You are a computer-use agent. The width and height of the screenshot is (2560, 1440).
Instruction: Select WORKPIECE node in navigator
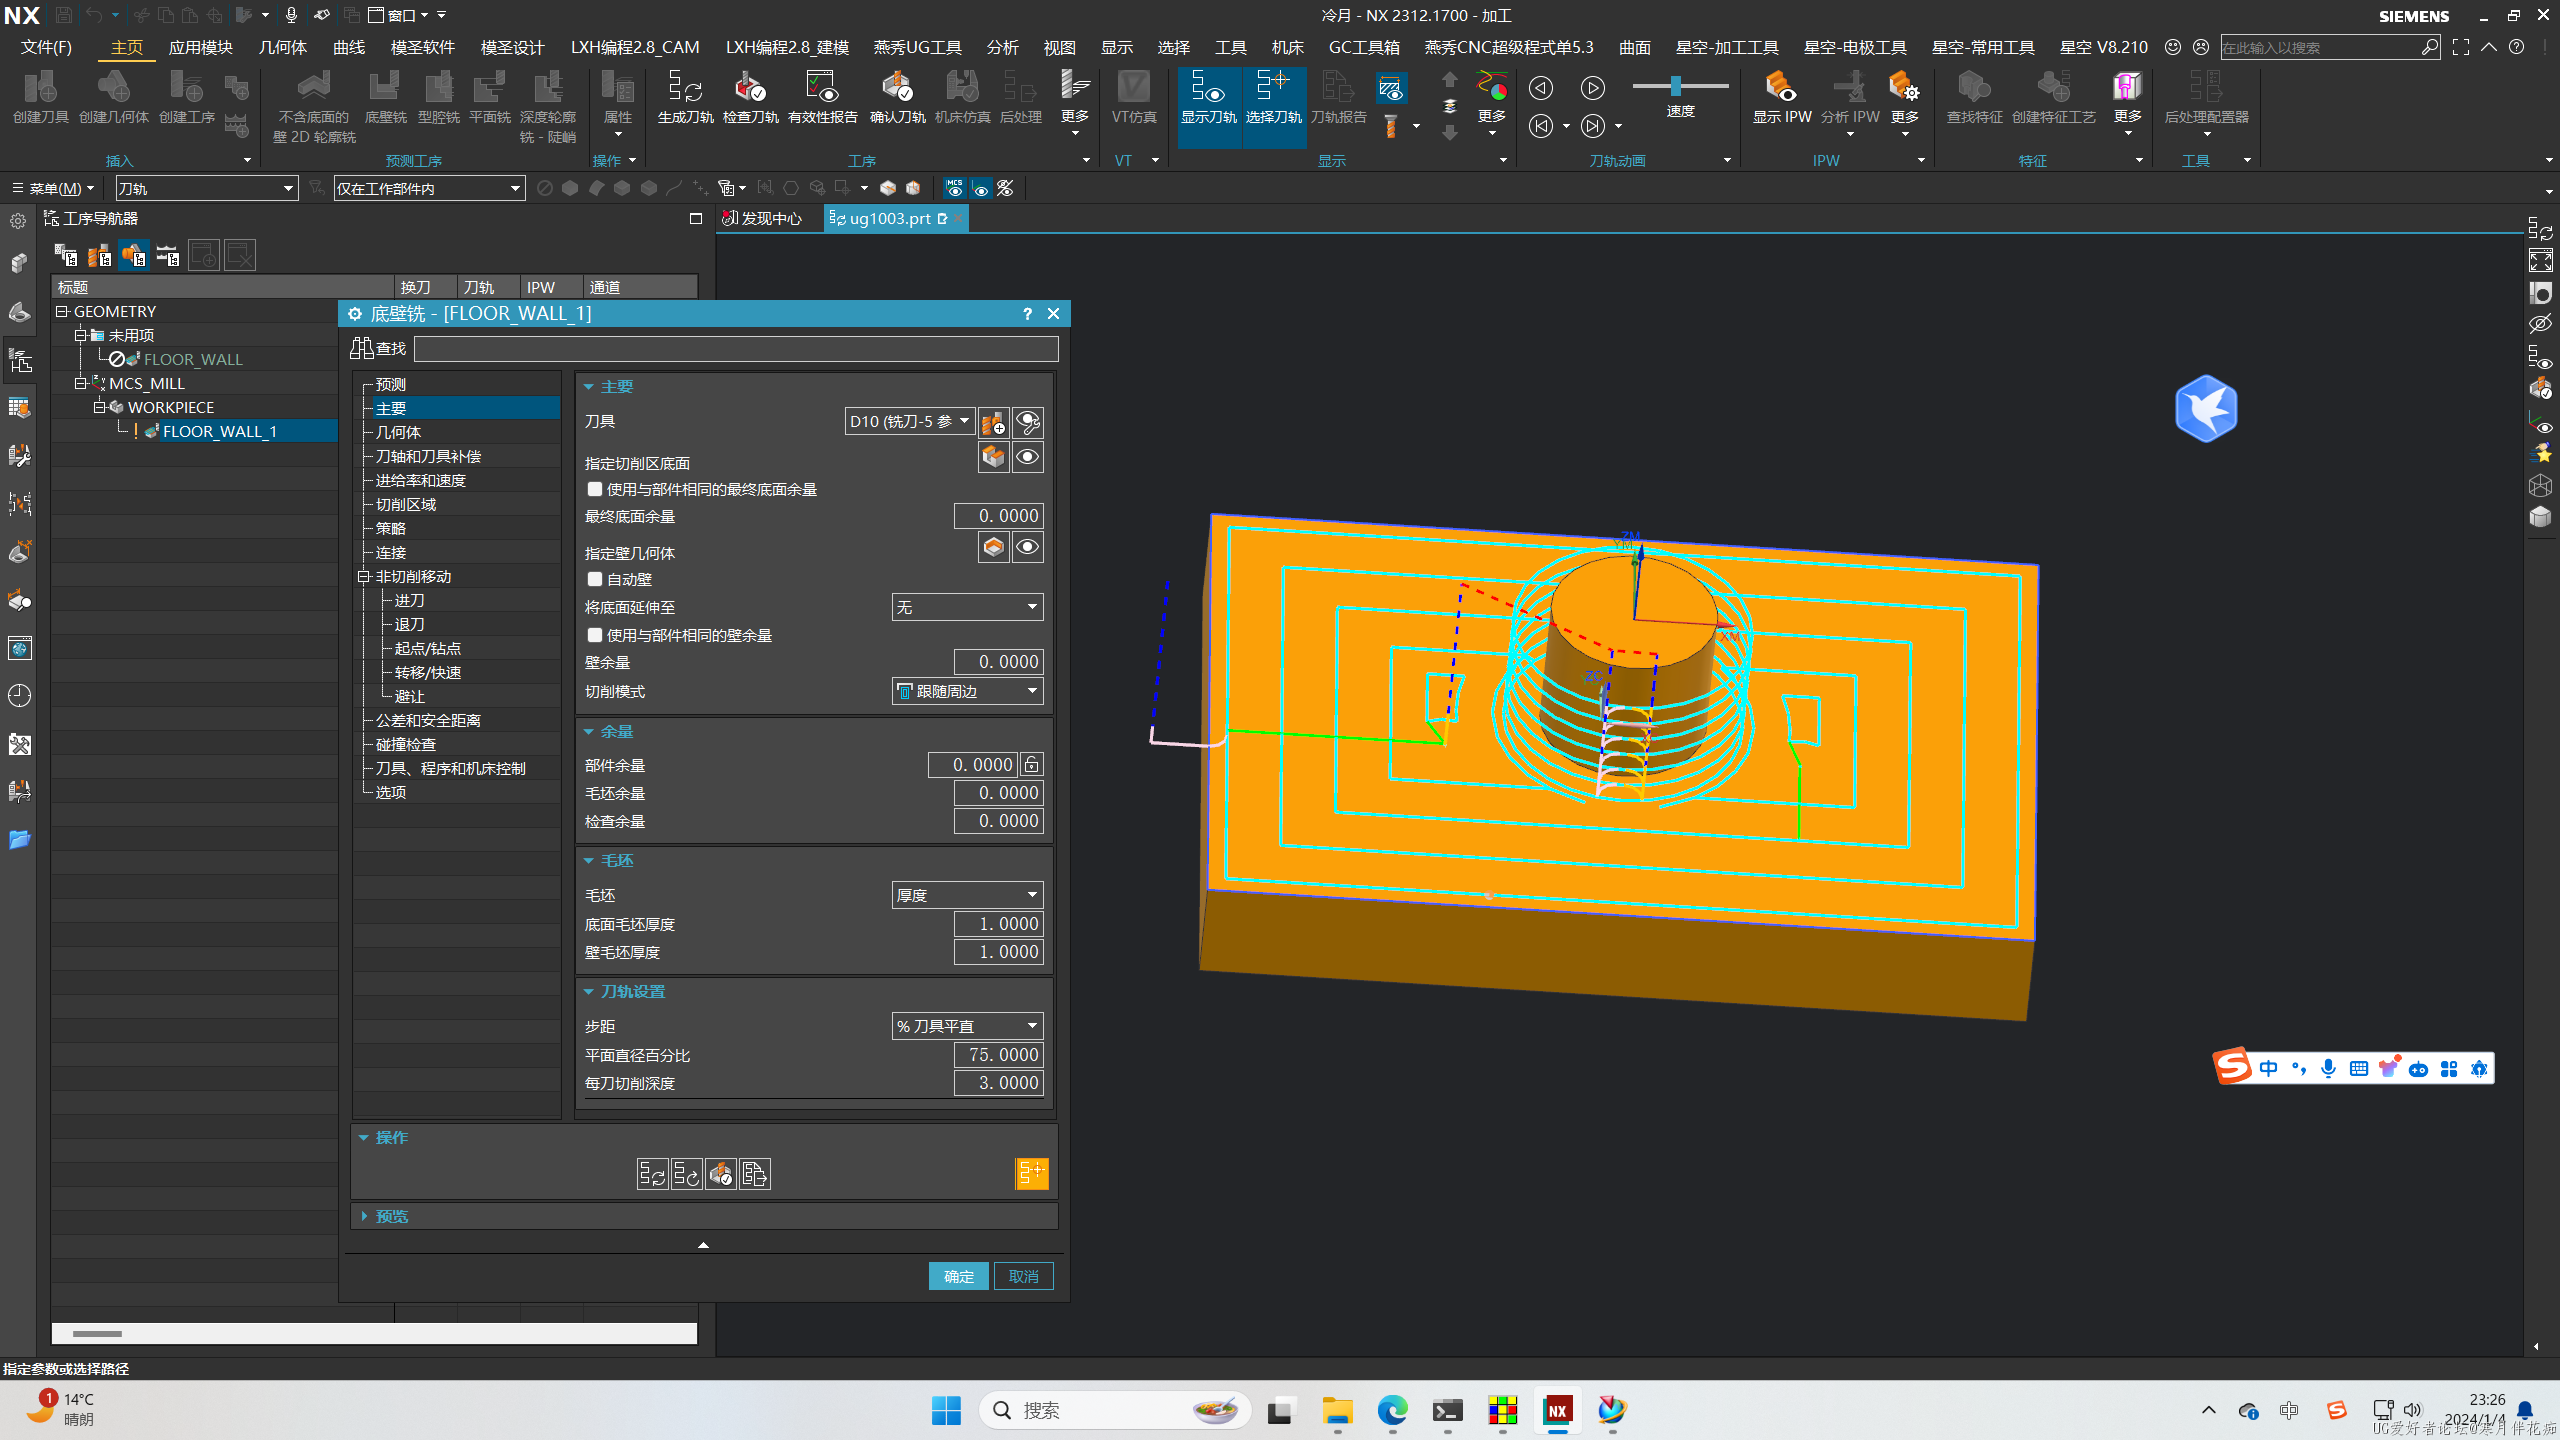(x=170, y=407)
